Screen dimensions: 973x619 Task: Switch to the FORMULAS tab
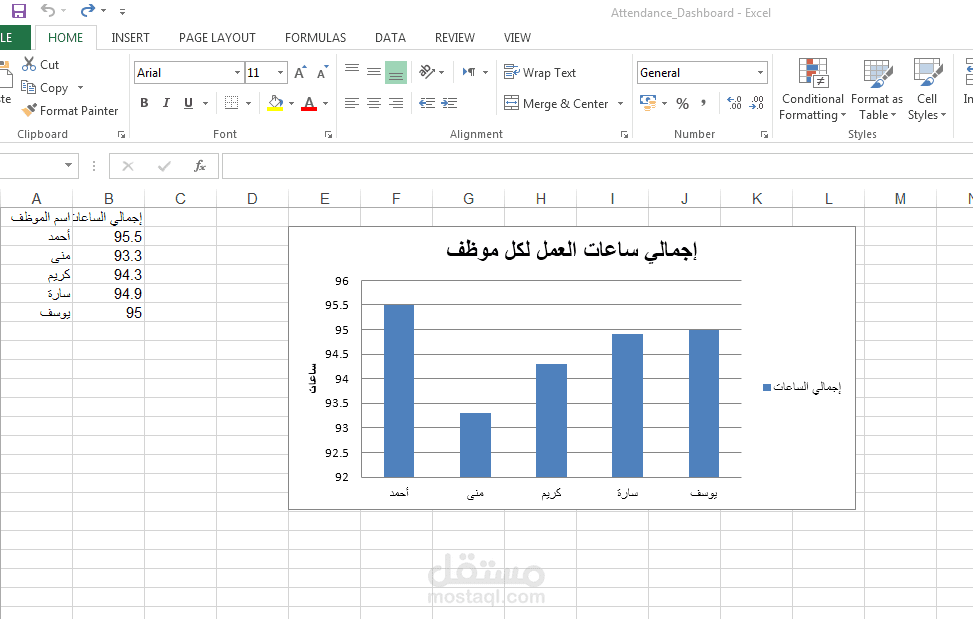pyautogui.click(x=315, y=38)
